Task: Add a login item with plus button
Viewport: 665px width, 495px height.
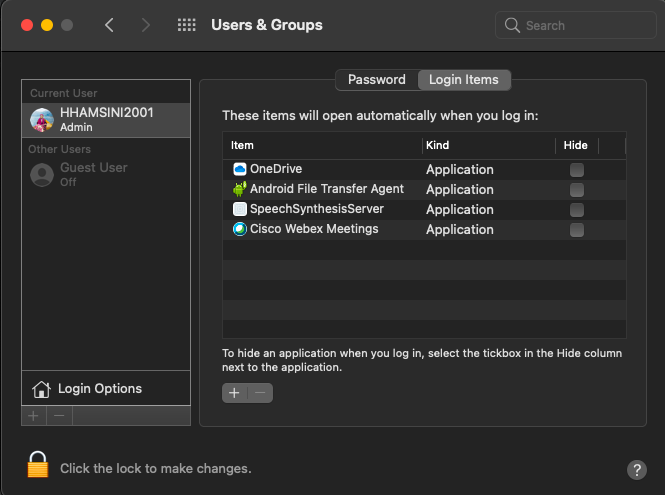Action: pos(234,393)
